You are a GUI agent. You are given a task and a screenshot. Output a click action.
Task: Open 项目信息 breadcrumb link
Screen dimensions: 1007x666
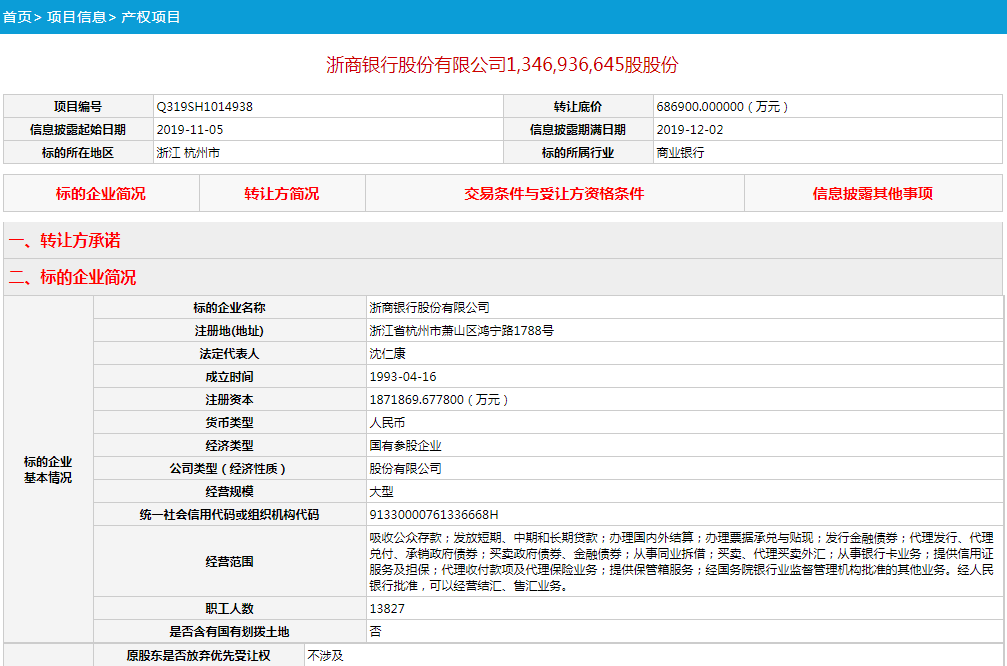[x=76, y=17]
